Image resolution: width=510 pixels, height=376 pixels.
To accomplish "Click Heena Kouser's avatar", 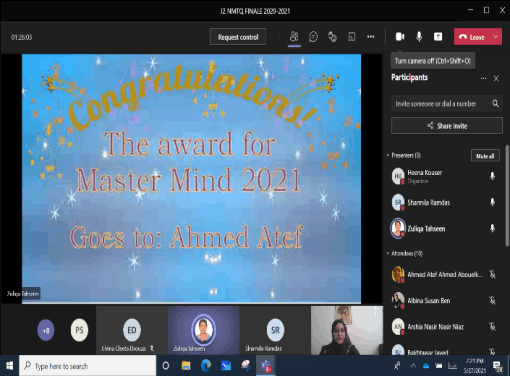I will (x=398, y=176).
